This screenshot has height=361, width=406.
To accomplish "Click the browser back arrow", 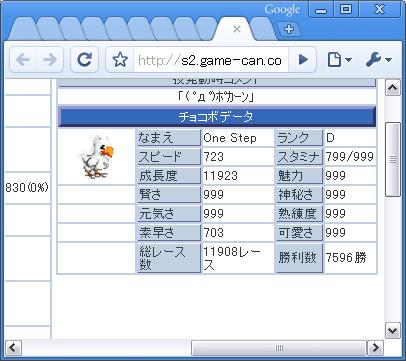I will point(23,60).
